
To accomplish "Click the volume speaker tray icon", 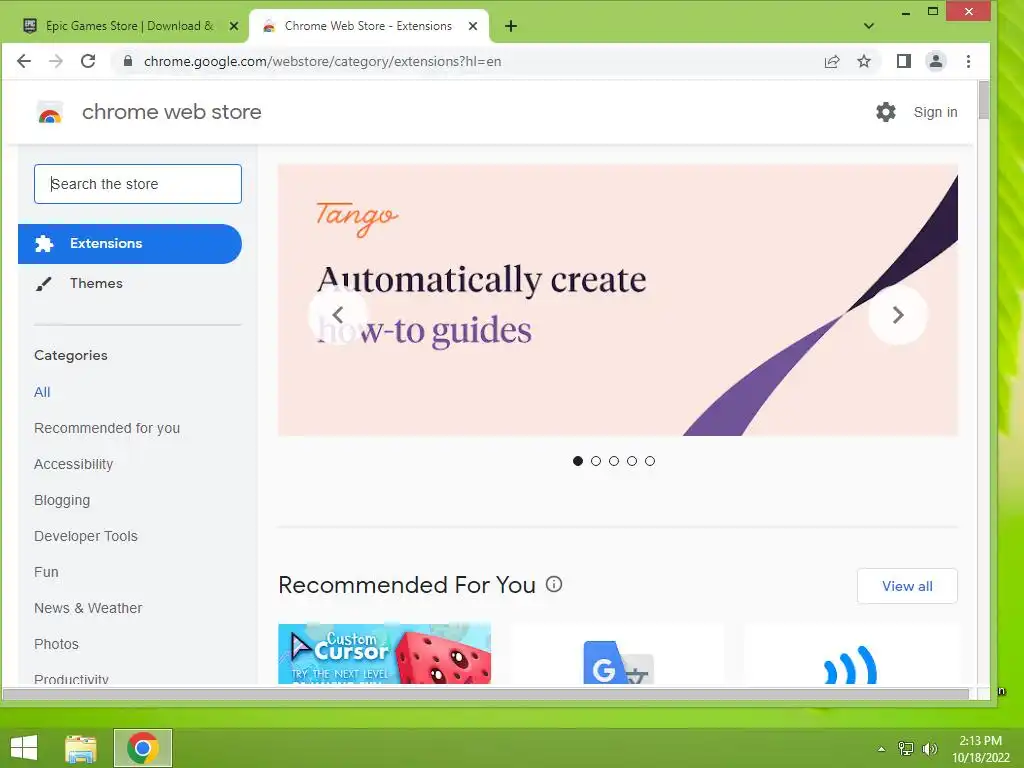I will (929, 748).
